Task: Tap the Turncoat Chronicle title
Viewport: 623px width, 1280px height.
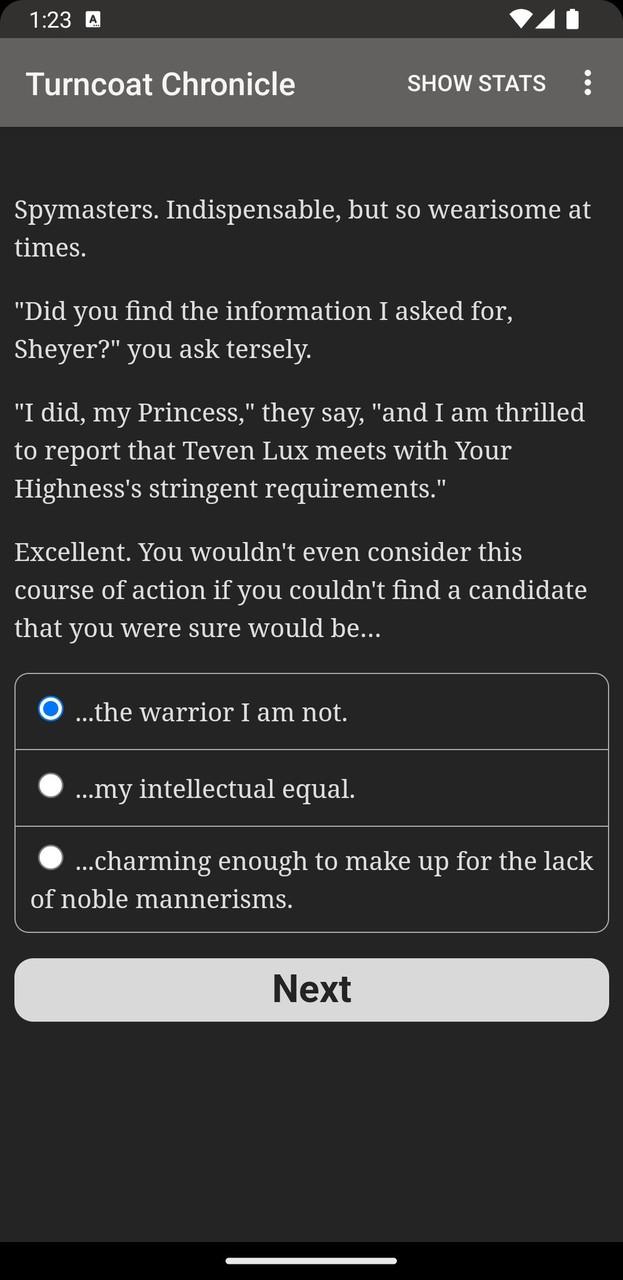Action: (160, 84)
